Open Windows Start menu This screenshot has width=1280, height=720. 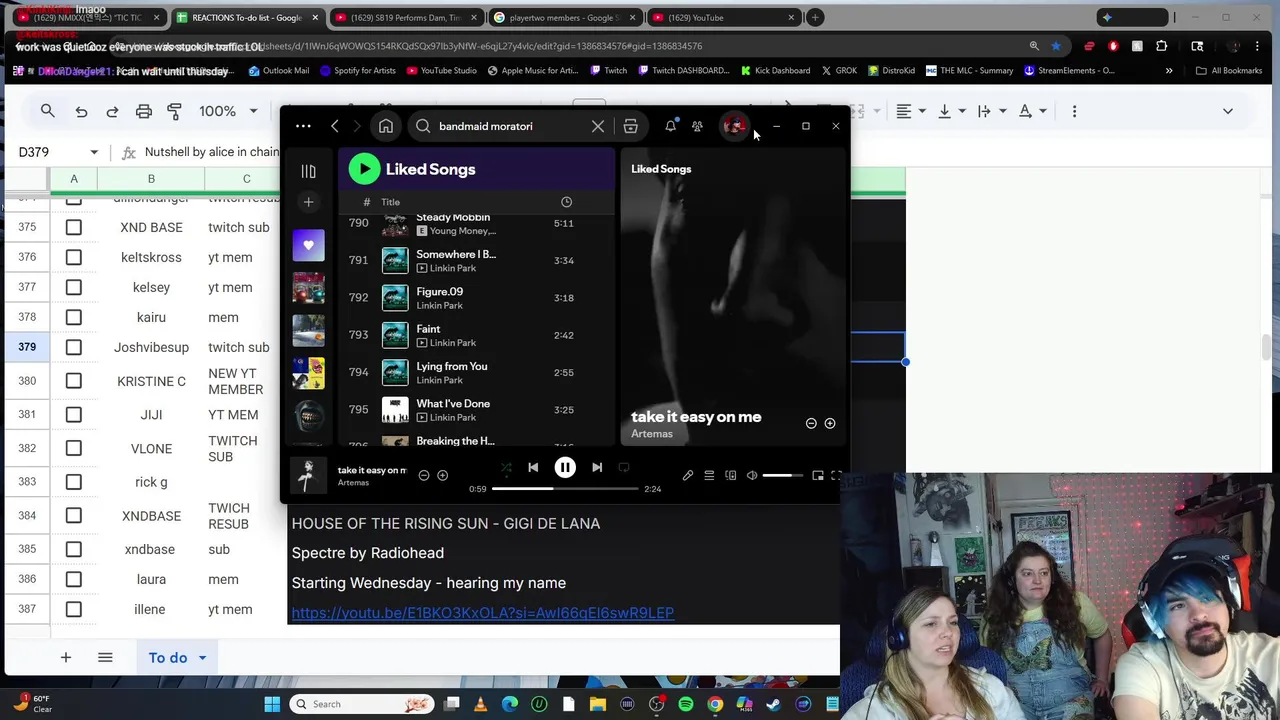[272, 704]
